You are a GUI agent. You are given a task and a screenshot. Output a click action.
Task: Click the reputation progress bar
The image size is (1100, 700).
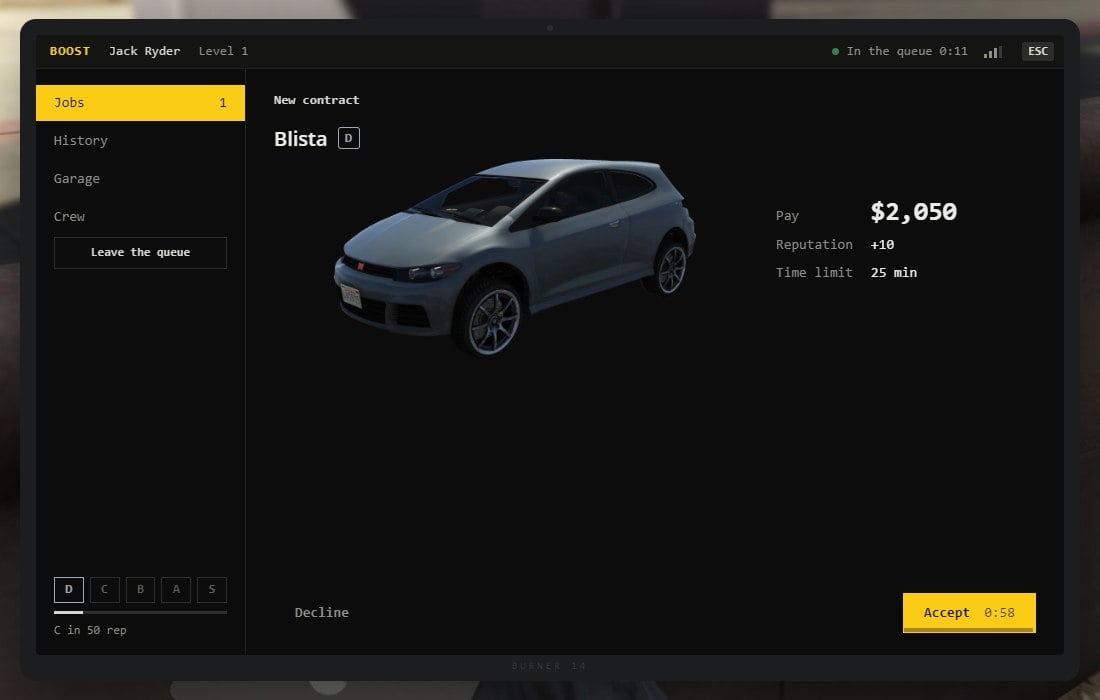point(140,612)
